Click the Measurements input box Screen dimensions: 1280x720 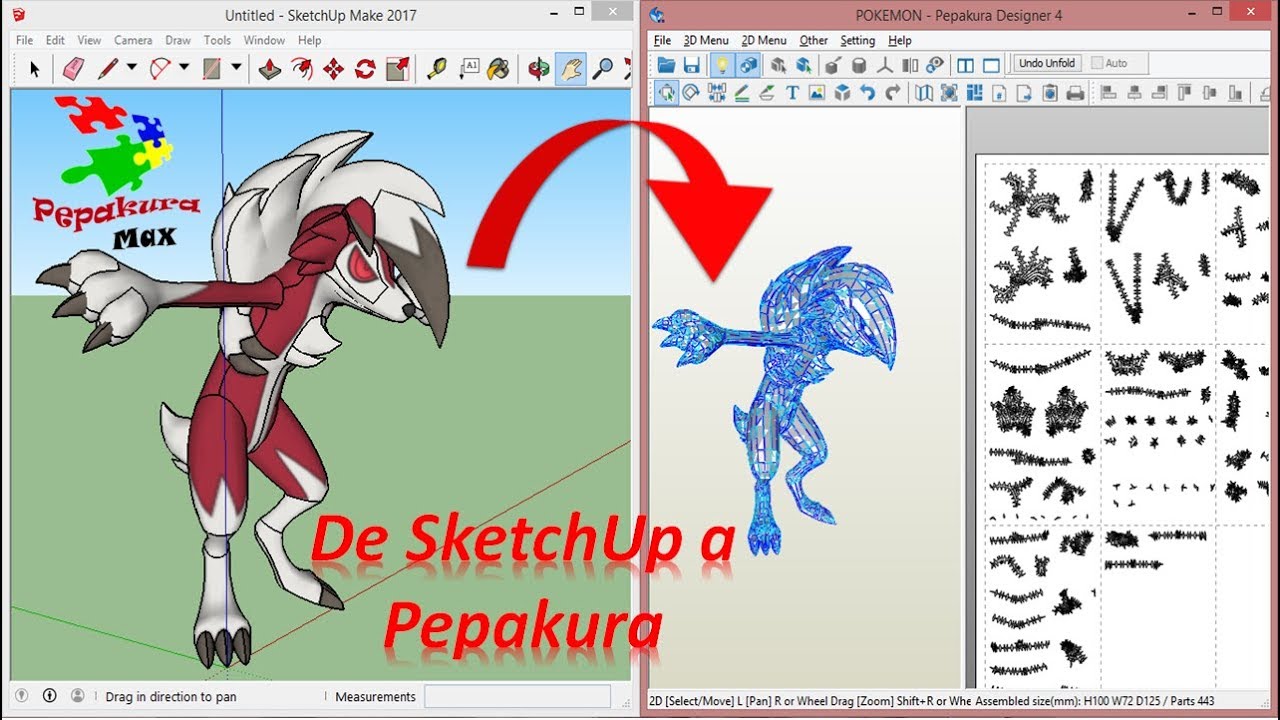517,696
